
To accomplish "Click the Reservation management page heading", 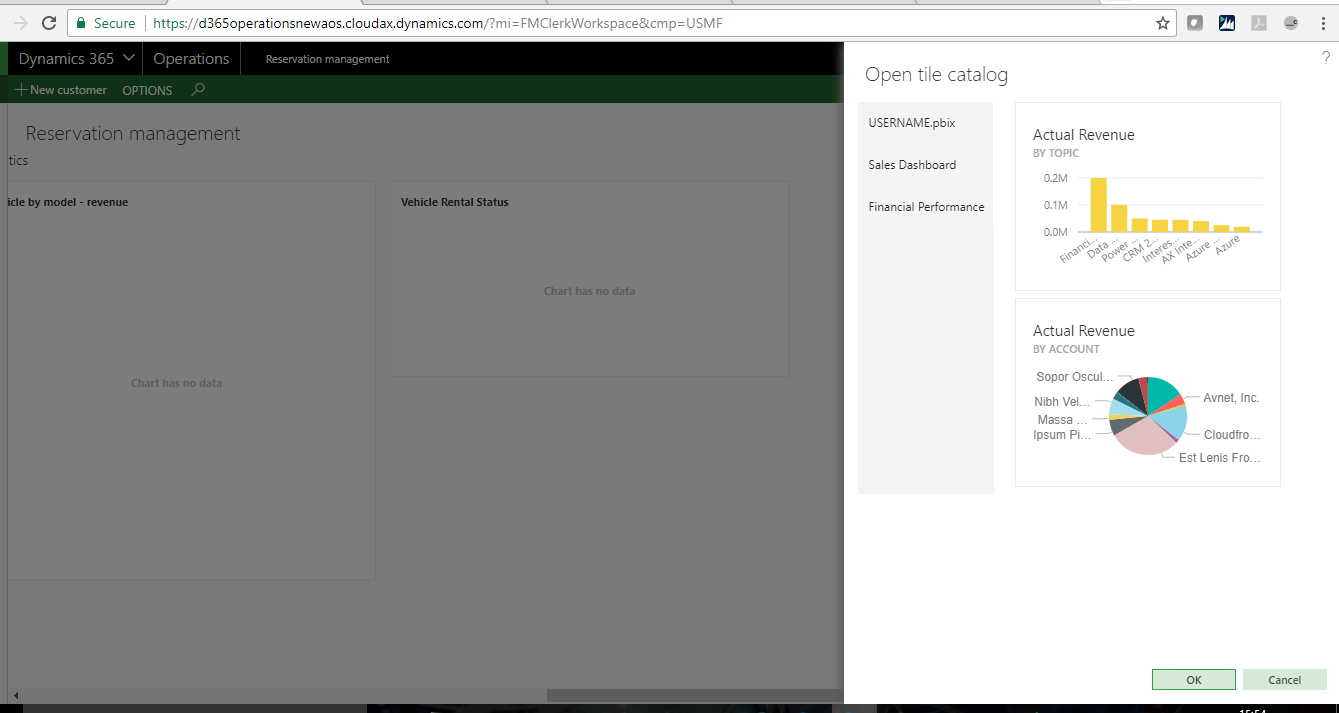I will pos(133,133).
